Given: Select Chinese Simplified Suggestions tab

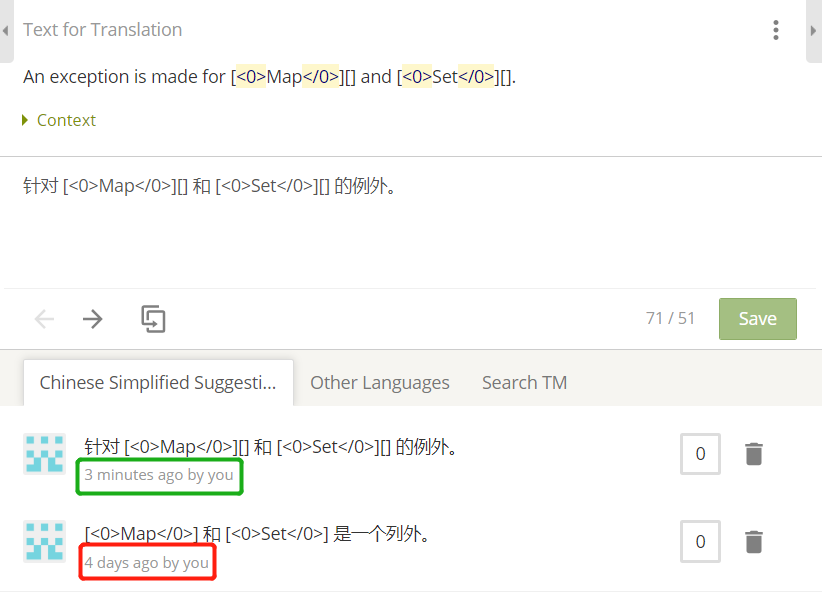Looking at the screenshot, I should [x=158, y=383].
